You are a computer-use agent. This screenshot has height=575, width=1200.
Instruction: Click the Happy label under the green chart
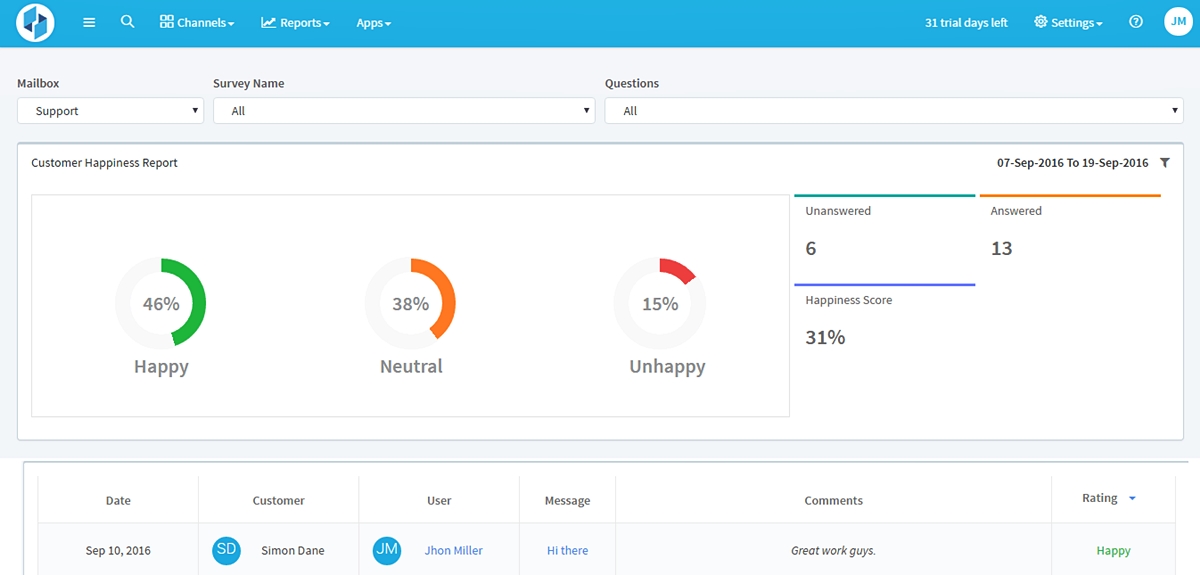(161, 366)
